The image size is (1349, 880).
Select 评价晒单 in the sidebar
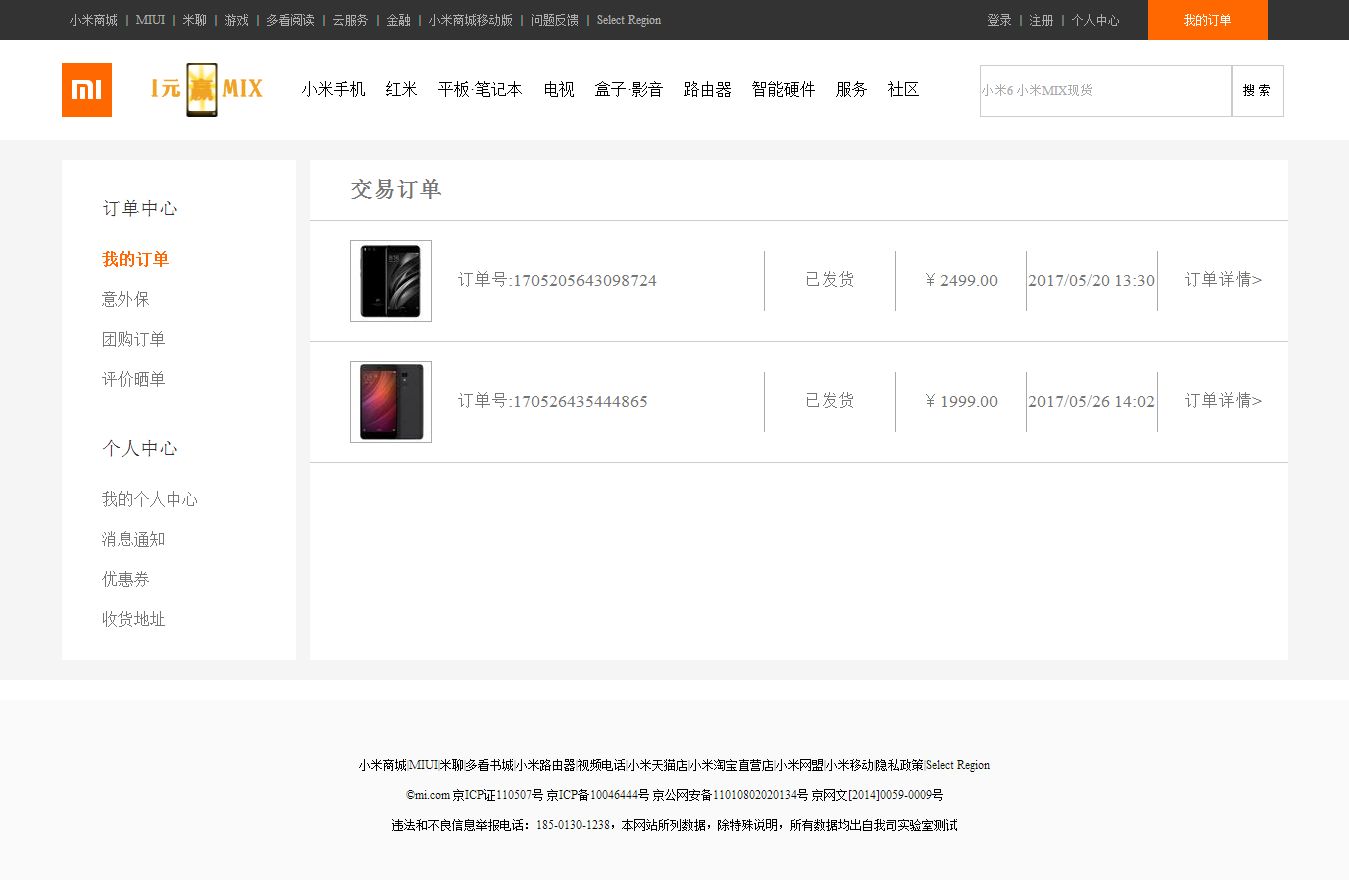pos(134,379)
